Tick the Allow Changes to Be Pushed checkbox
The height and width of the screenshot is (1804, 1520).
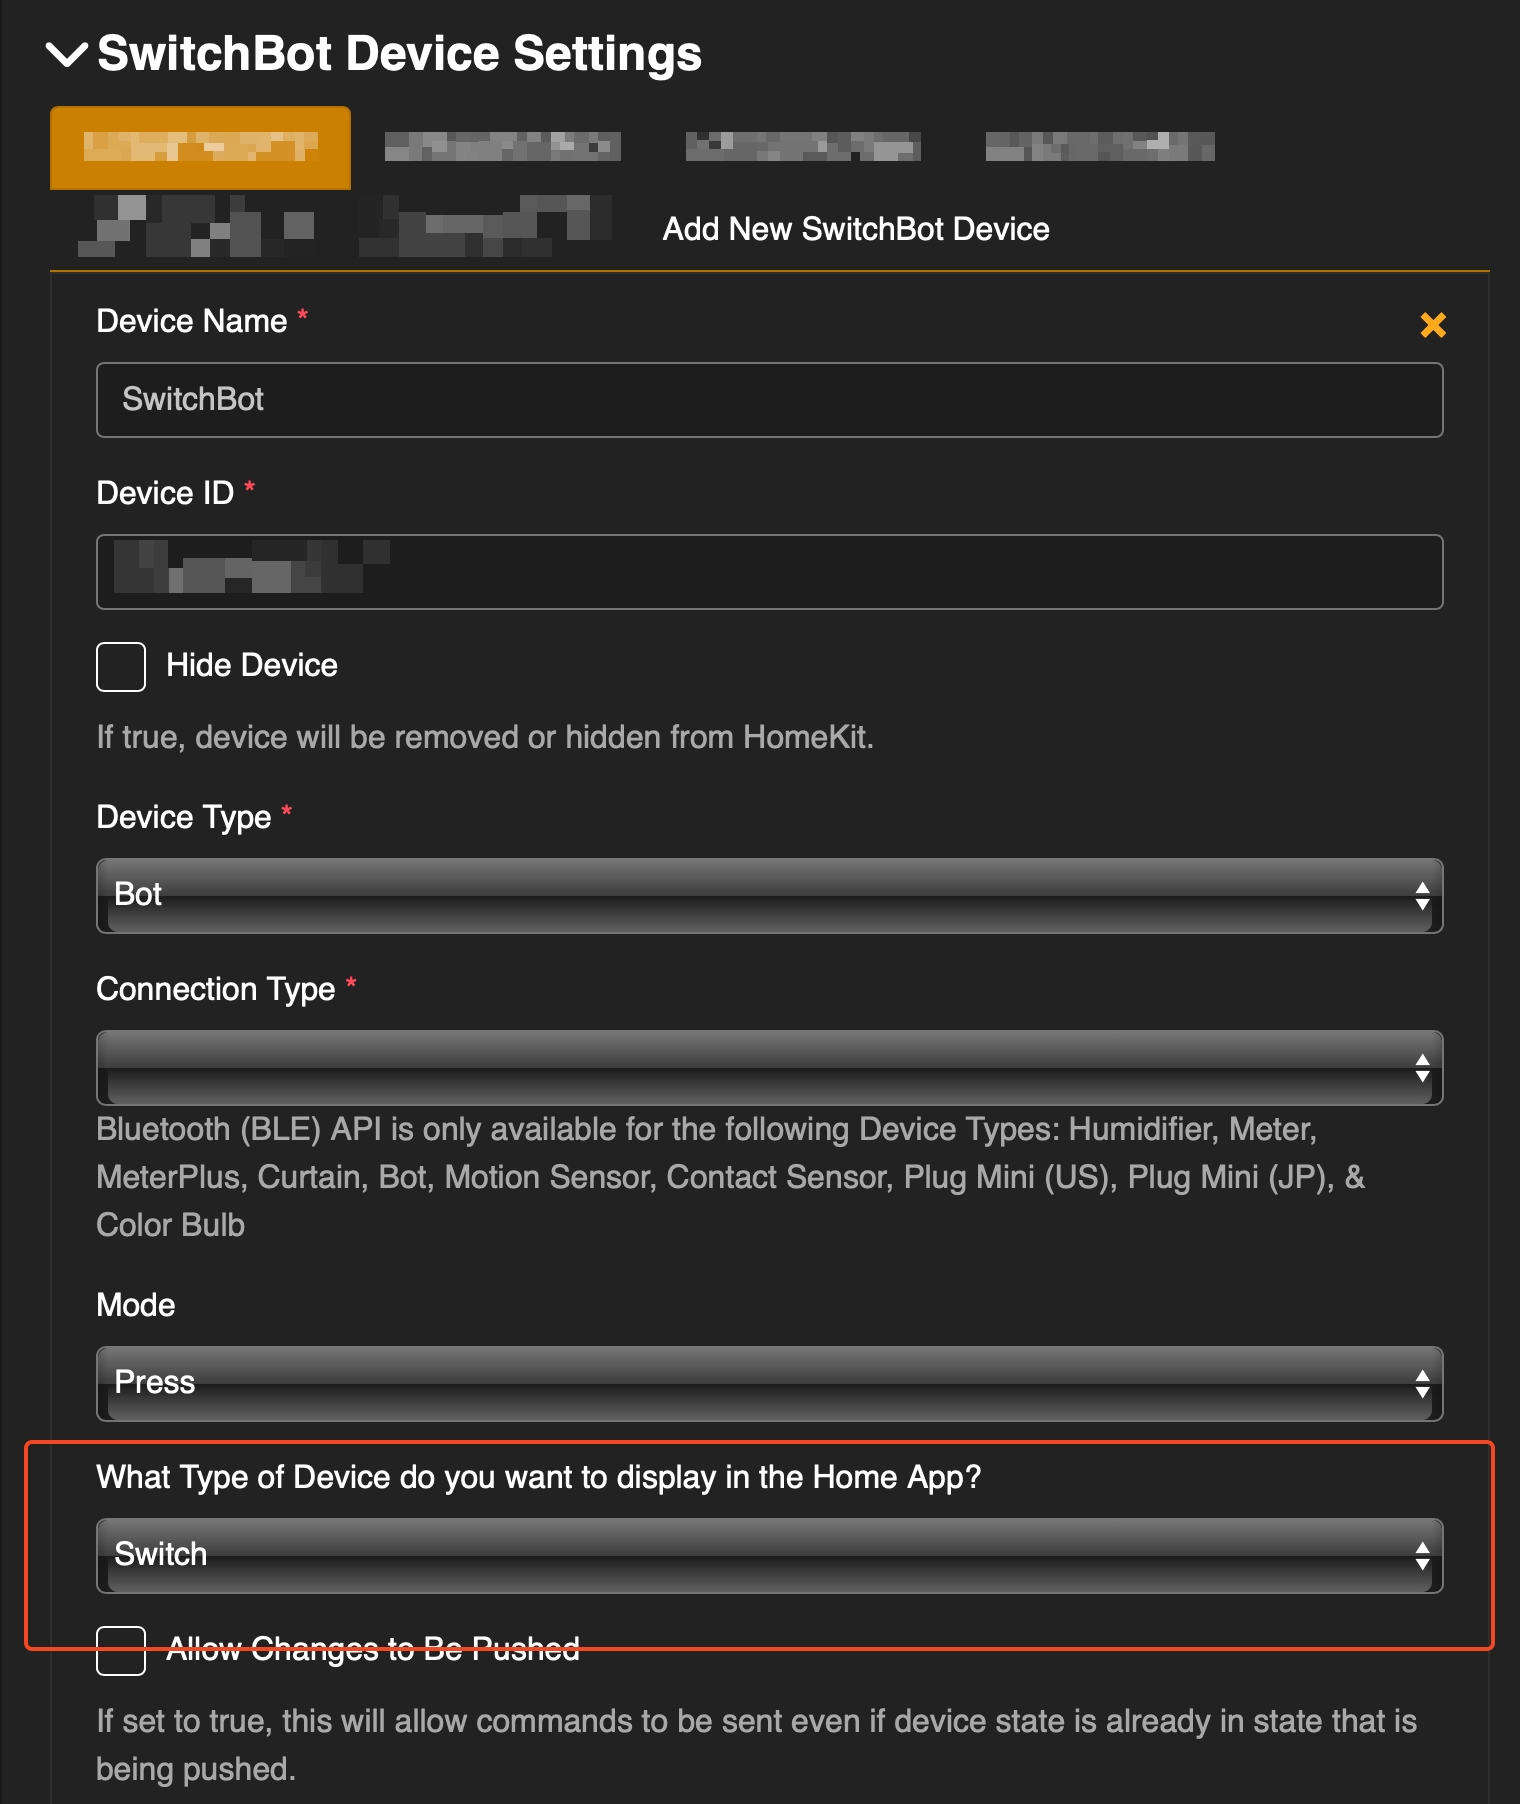[x=121, y=1651]
